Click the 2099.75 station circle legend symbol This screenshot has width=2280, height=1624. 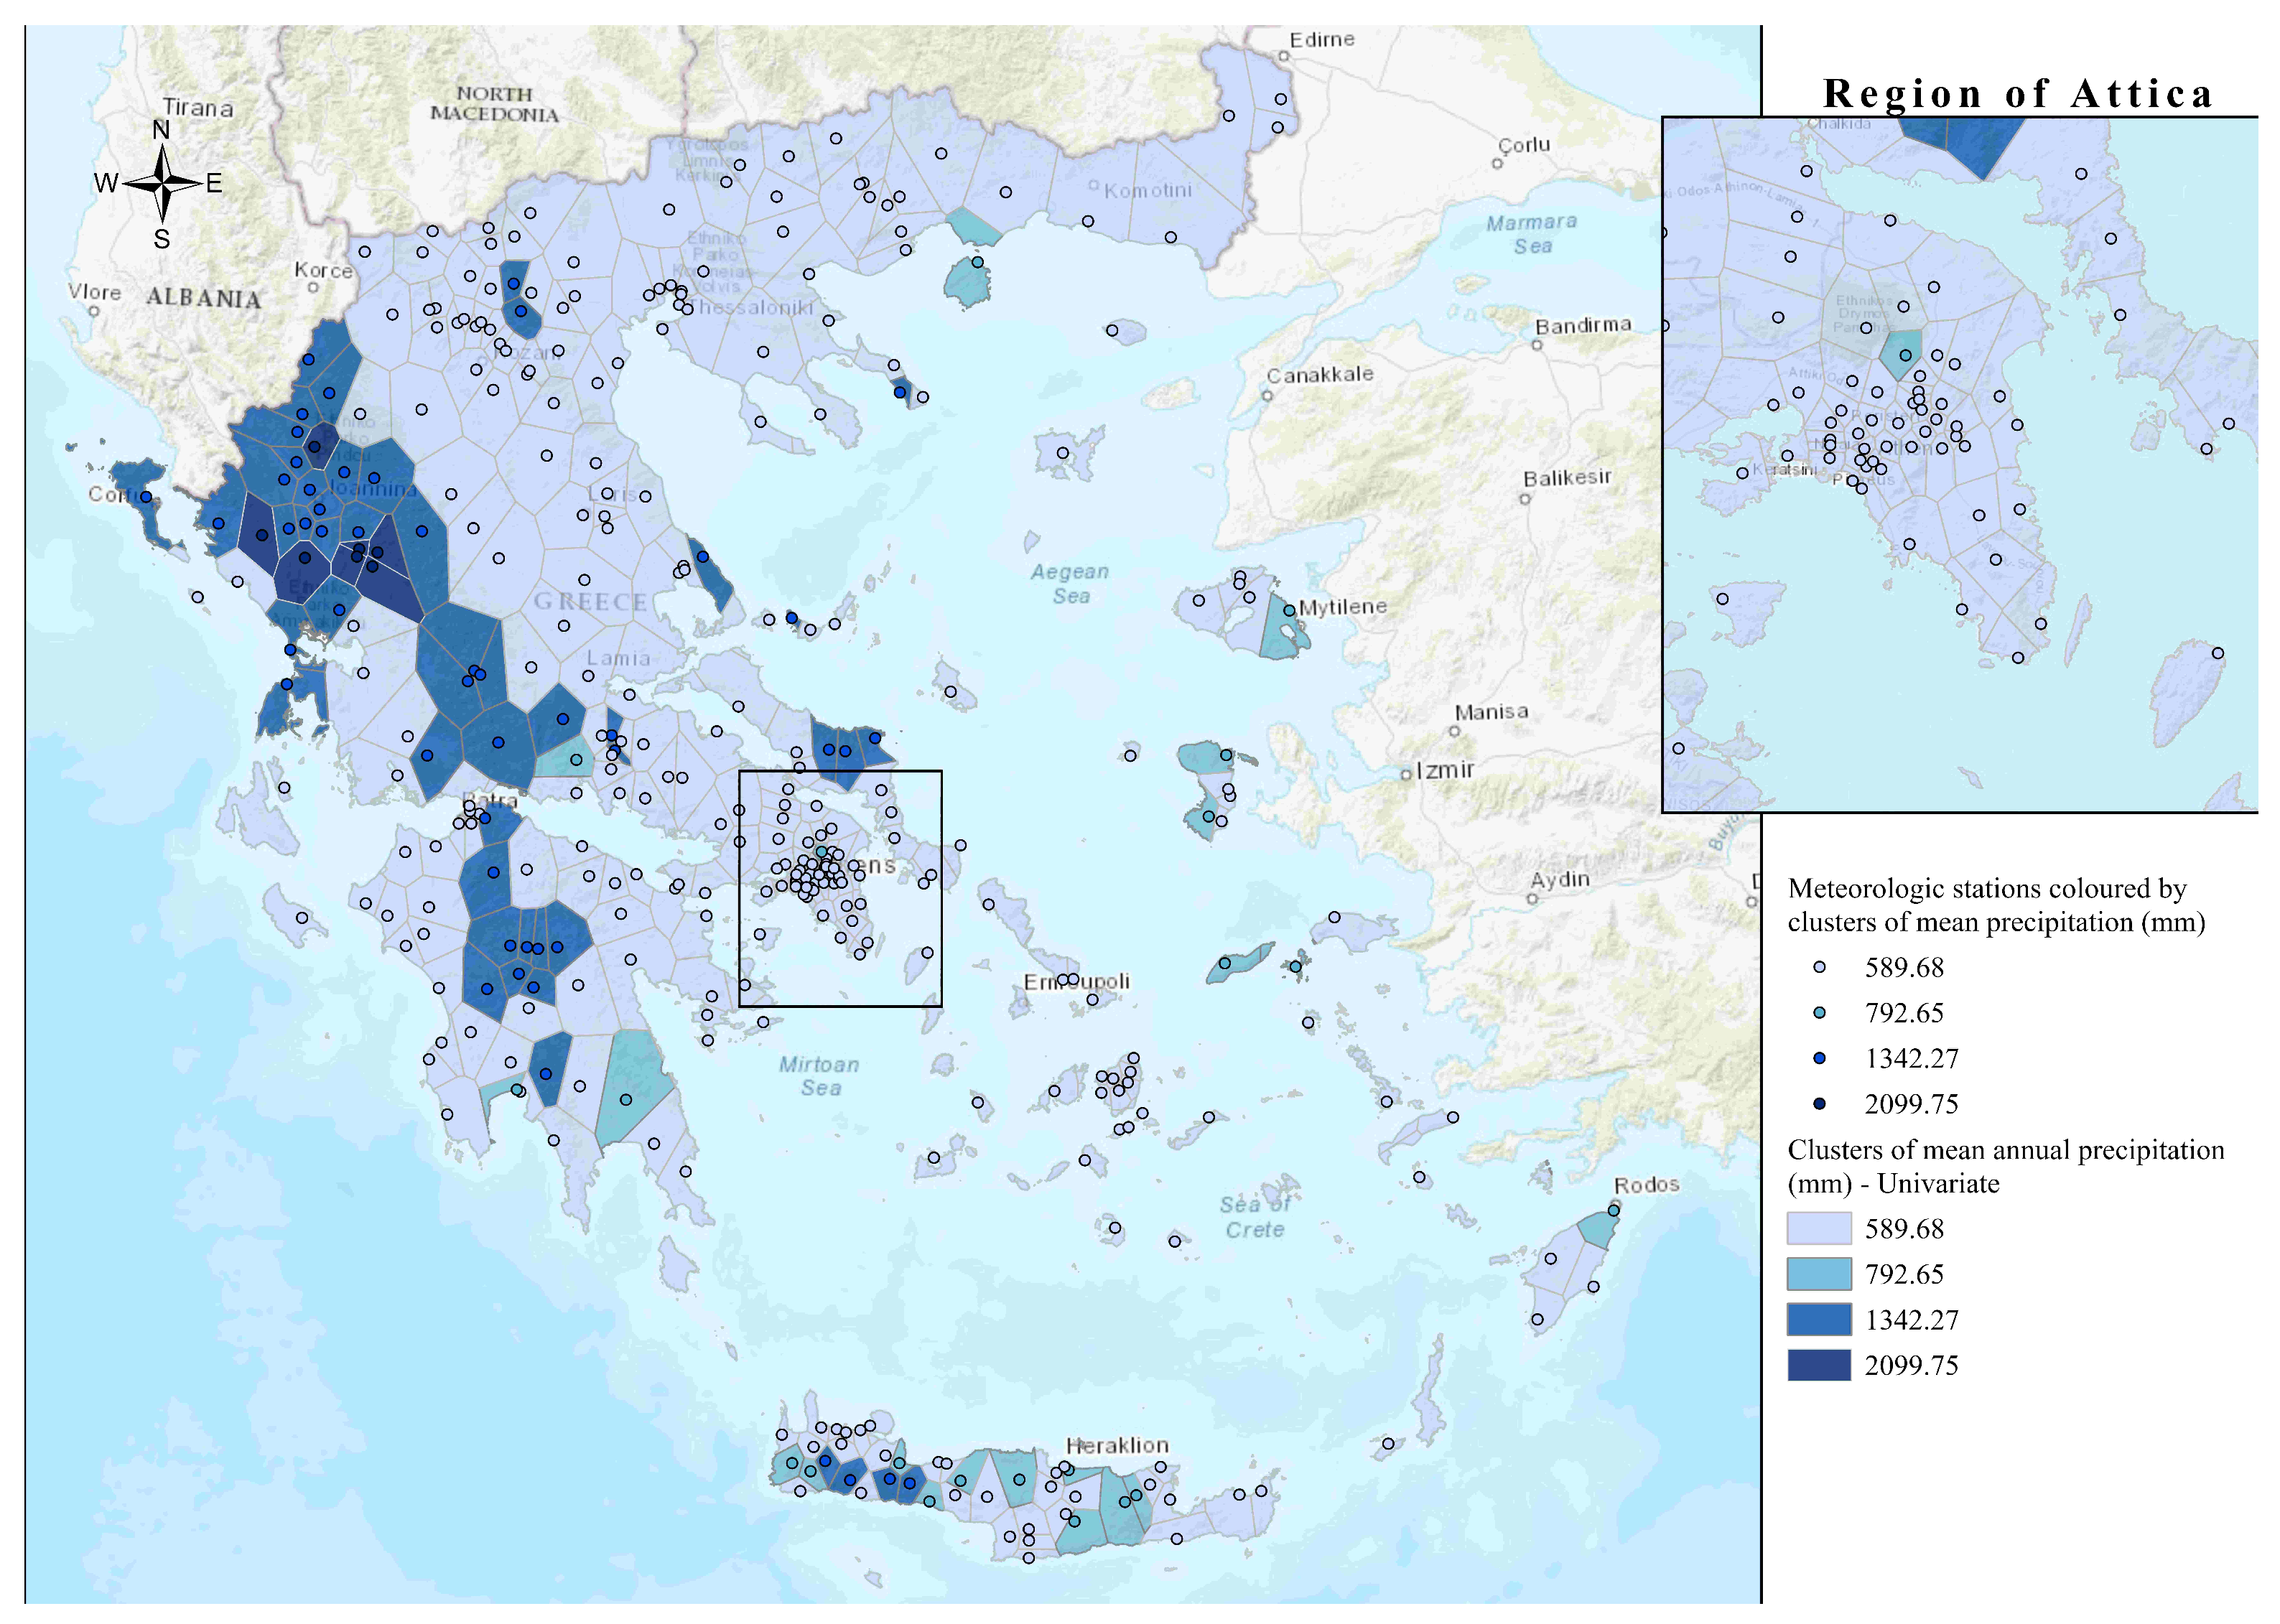click(x=1819, y=1104)
